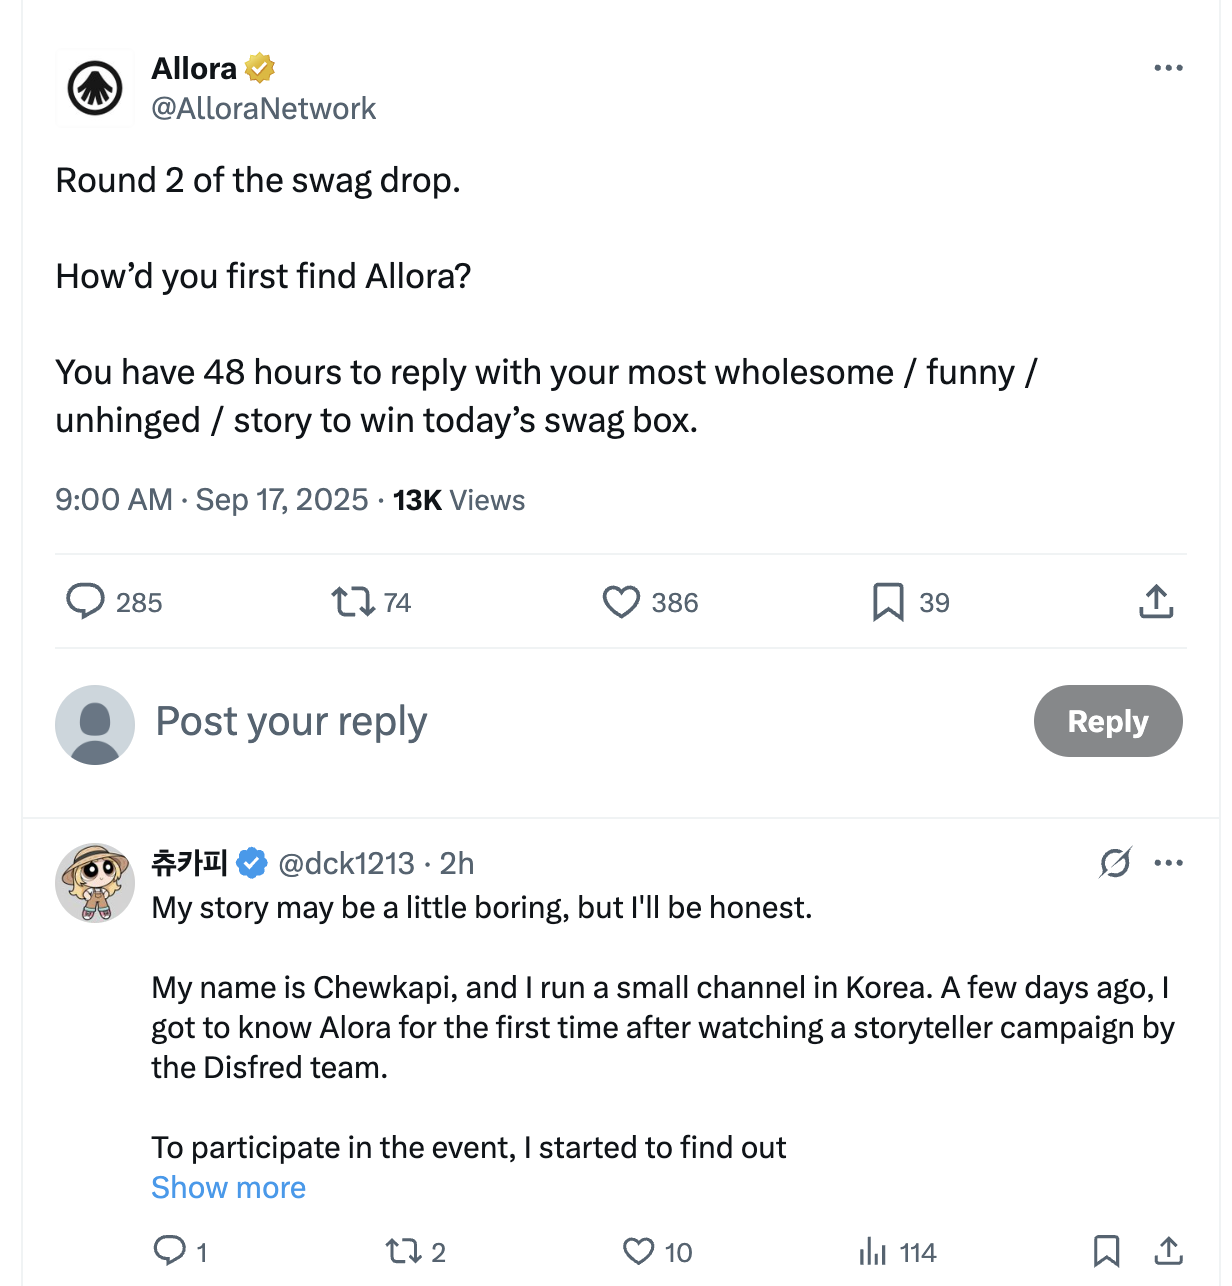
Task: Expand Chewkapi's reply with Show more
Action: pyautogui.click(x=228, y=1187)
